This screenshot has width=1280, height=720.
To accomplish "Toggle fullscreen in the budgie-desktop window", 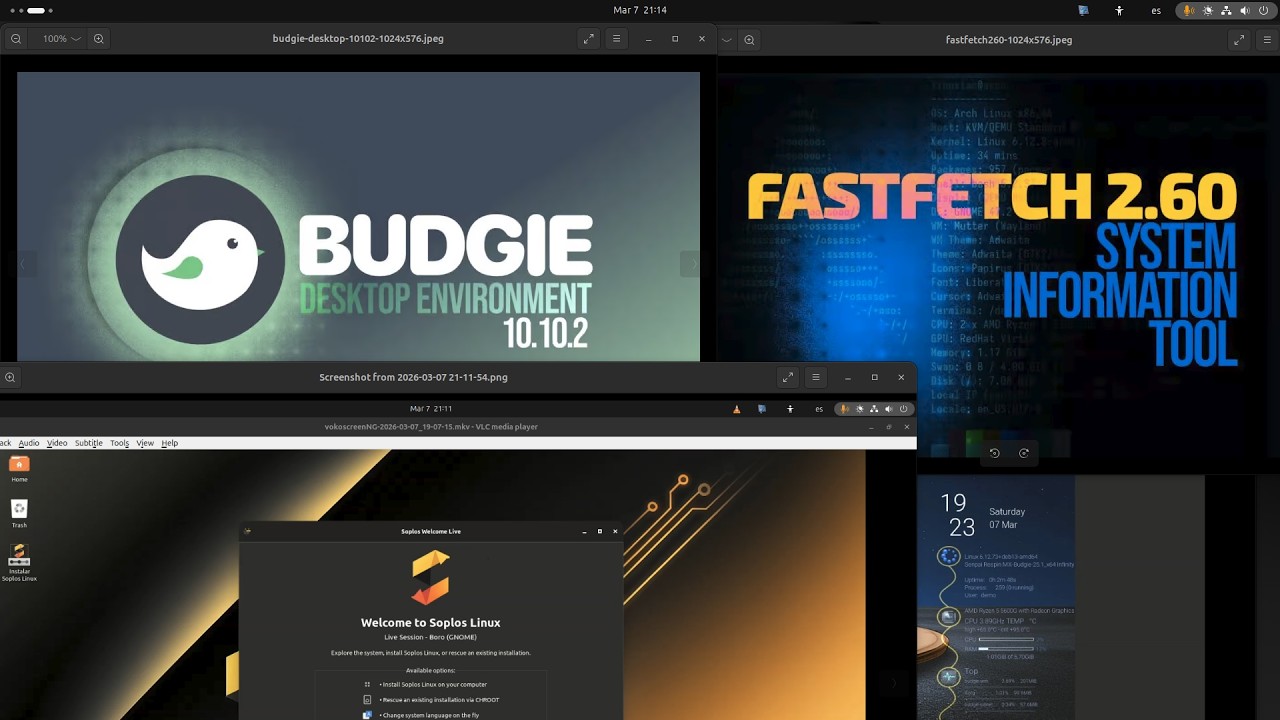I will [588, 39].
